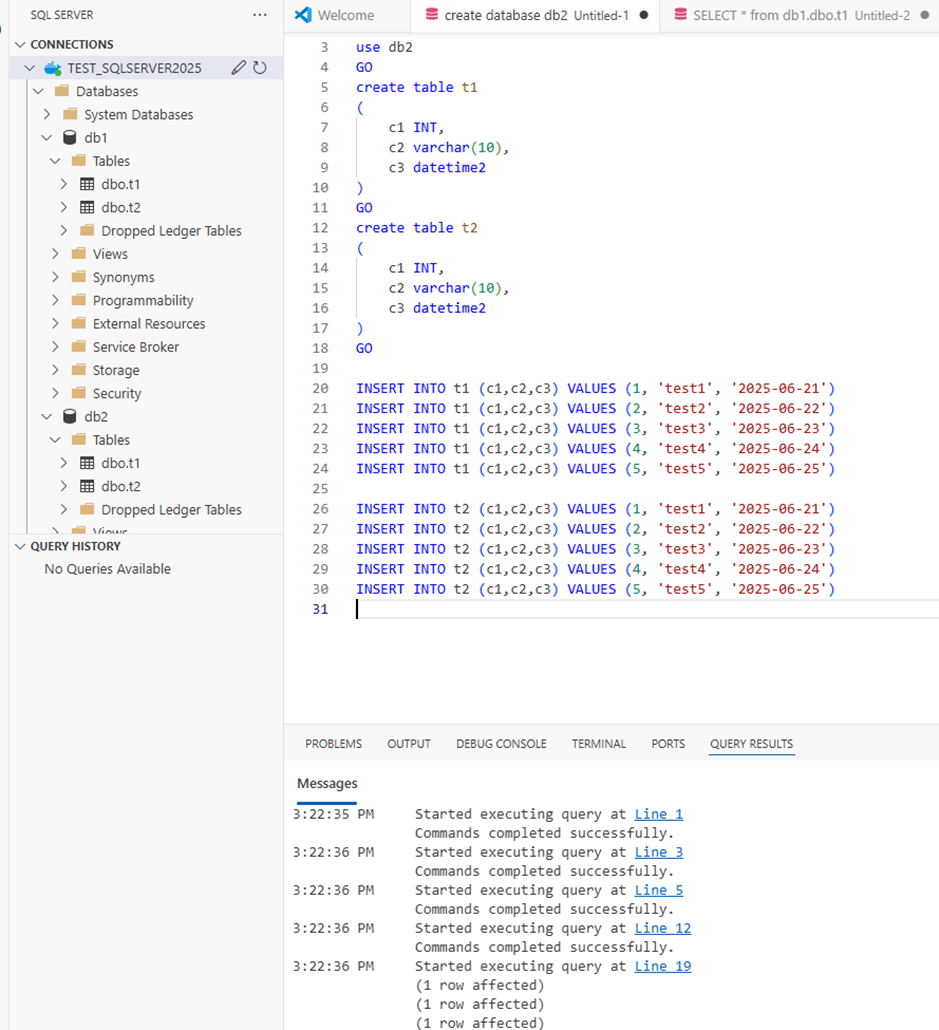939x1030 pixels.
Task: Click the refresh icon beside TEST_SQLSERVER2025
Action: click(x=260, y=68)
